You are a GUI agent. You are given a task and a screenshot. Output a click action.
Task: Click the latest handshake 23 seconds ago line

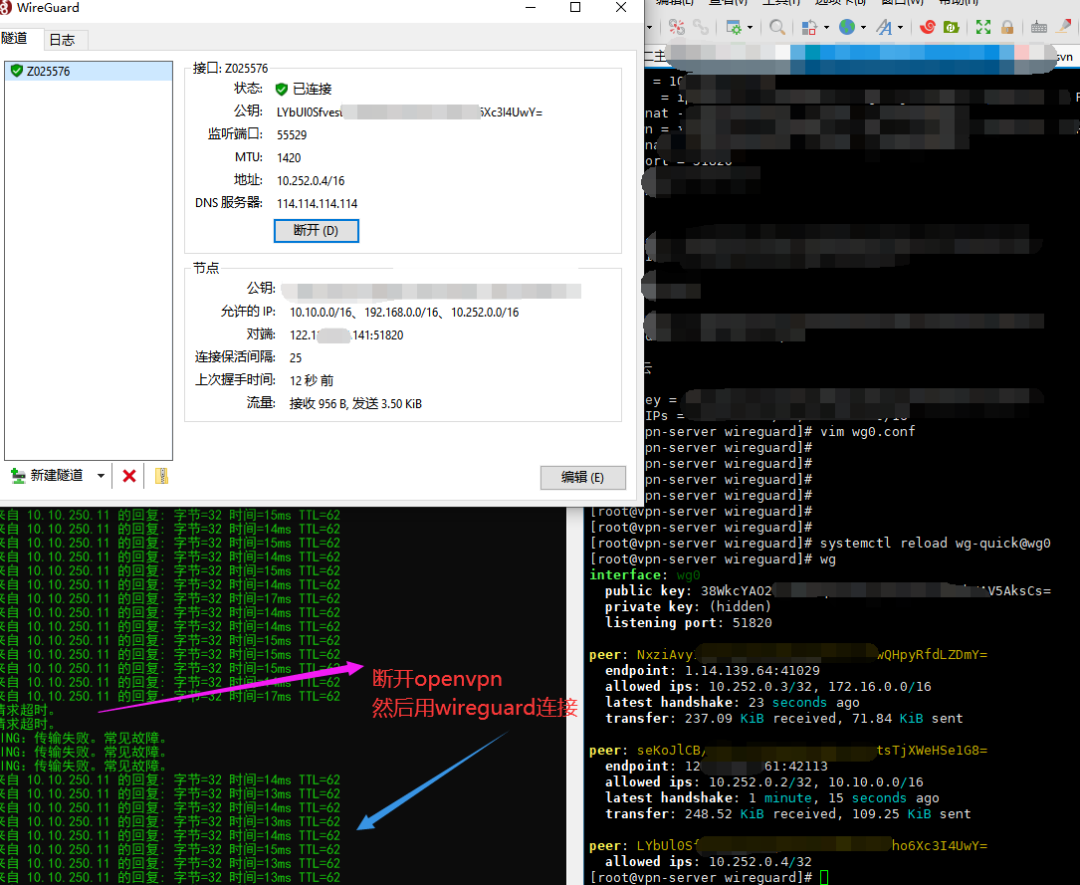pyautogui.click(x=732, y=702)
